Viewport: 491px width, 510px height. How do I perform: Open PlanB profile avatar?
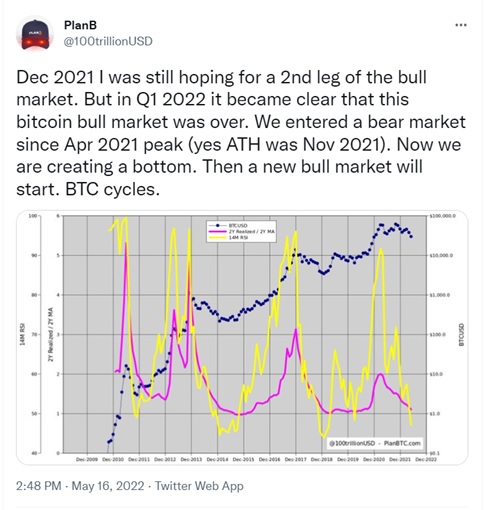click(35, 34)
